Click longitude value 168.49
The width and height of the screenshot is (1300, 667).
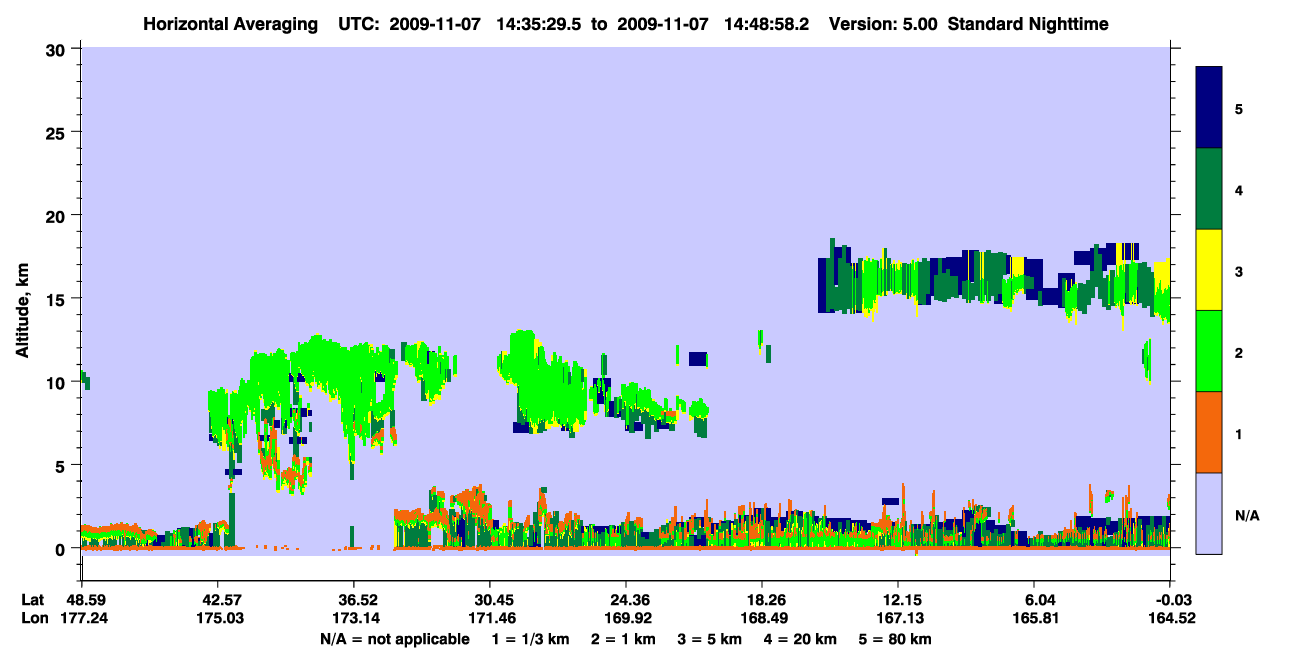click(763, 618)
